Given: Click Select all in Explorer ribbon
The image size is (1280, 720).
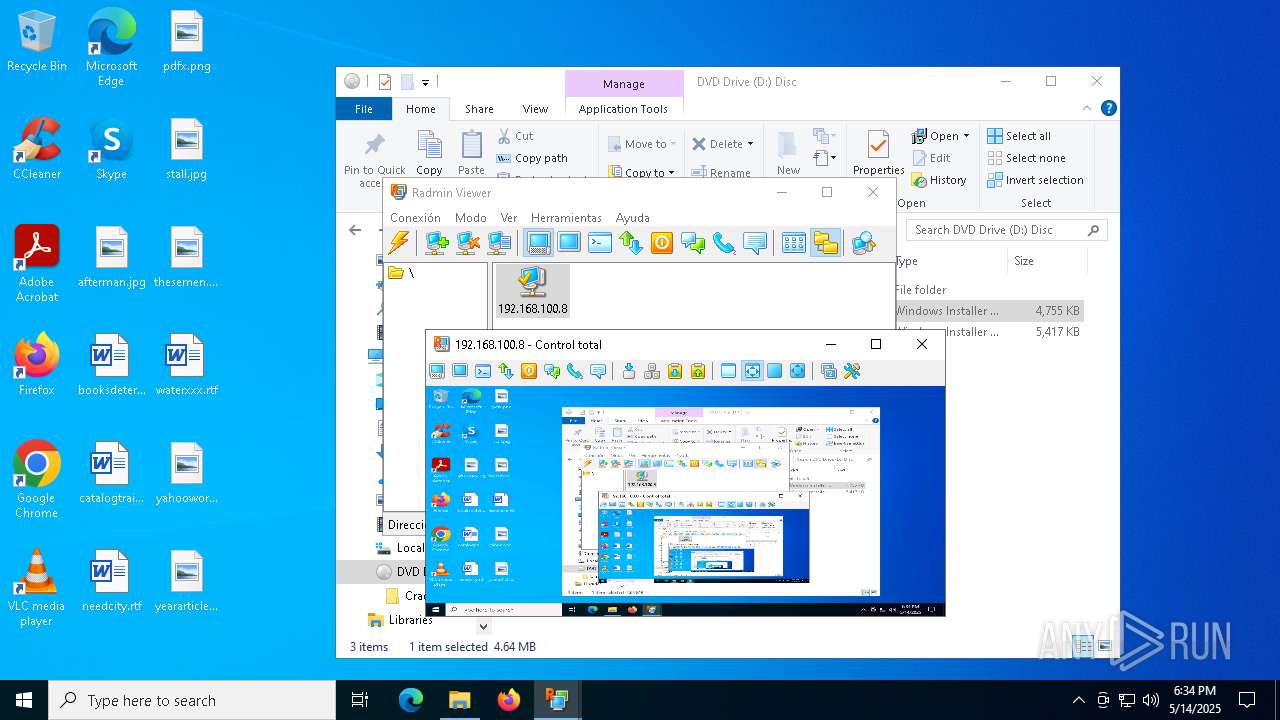Looking at the screenshot, I should pyautogui.click(x=1019, y=136).
